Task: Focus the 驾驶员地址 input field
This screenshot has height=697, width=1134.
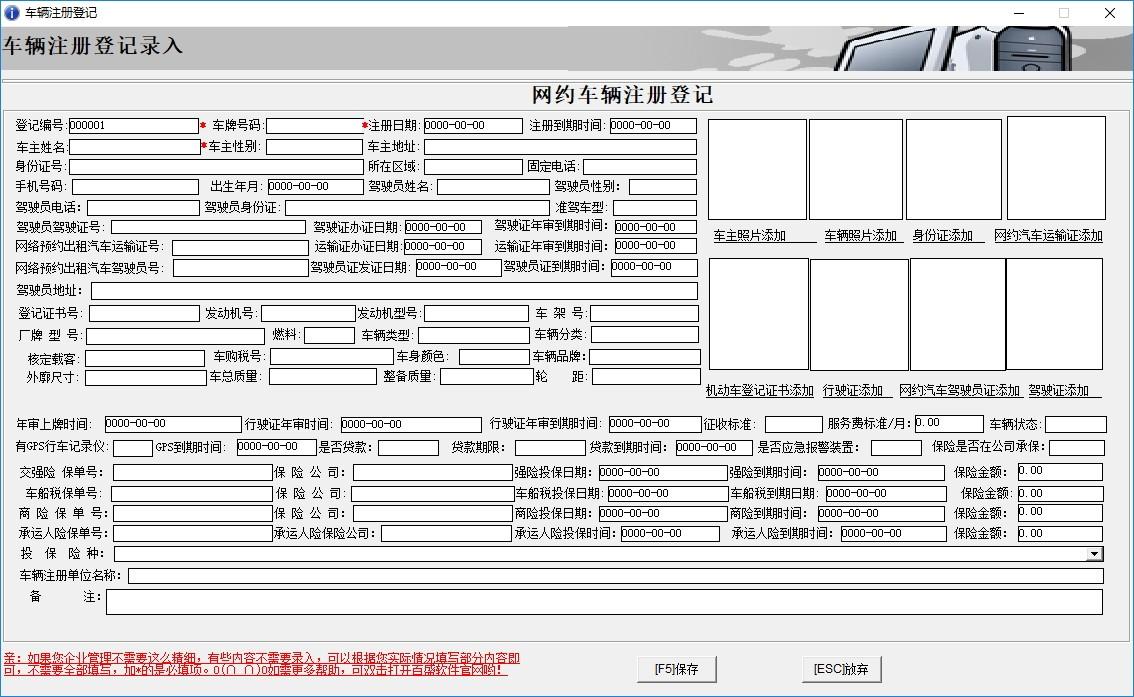Action: [x=394, y=291]
